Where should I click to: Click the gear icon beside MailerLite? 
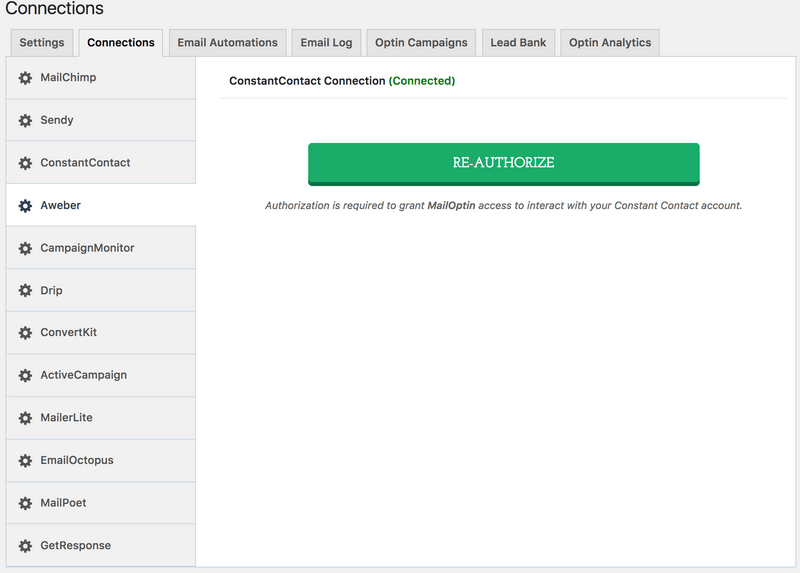pos(25,418)
